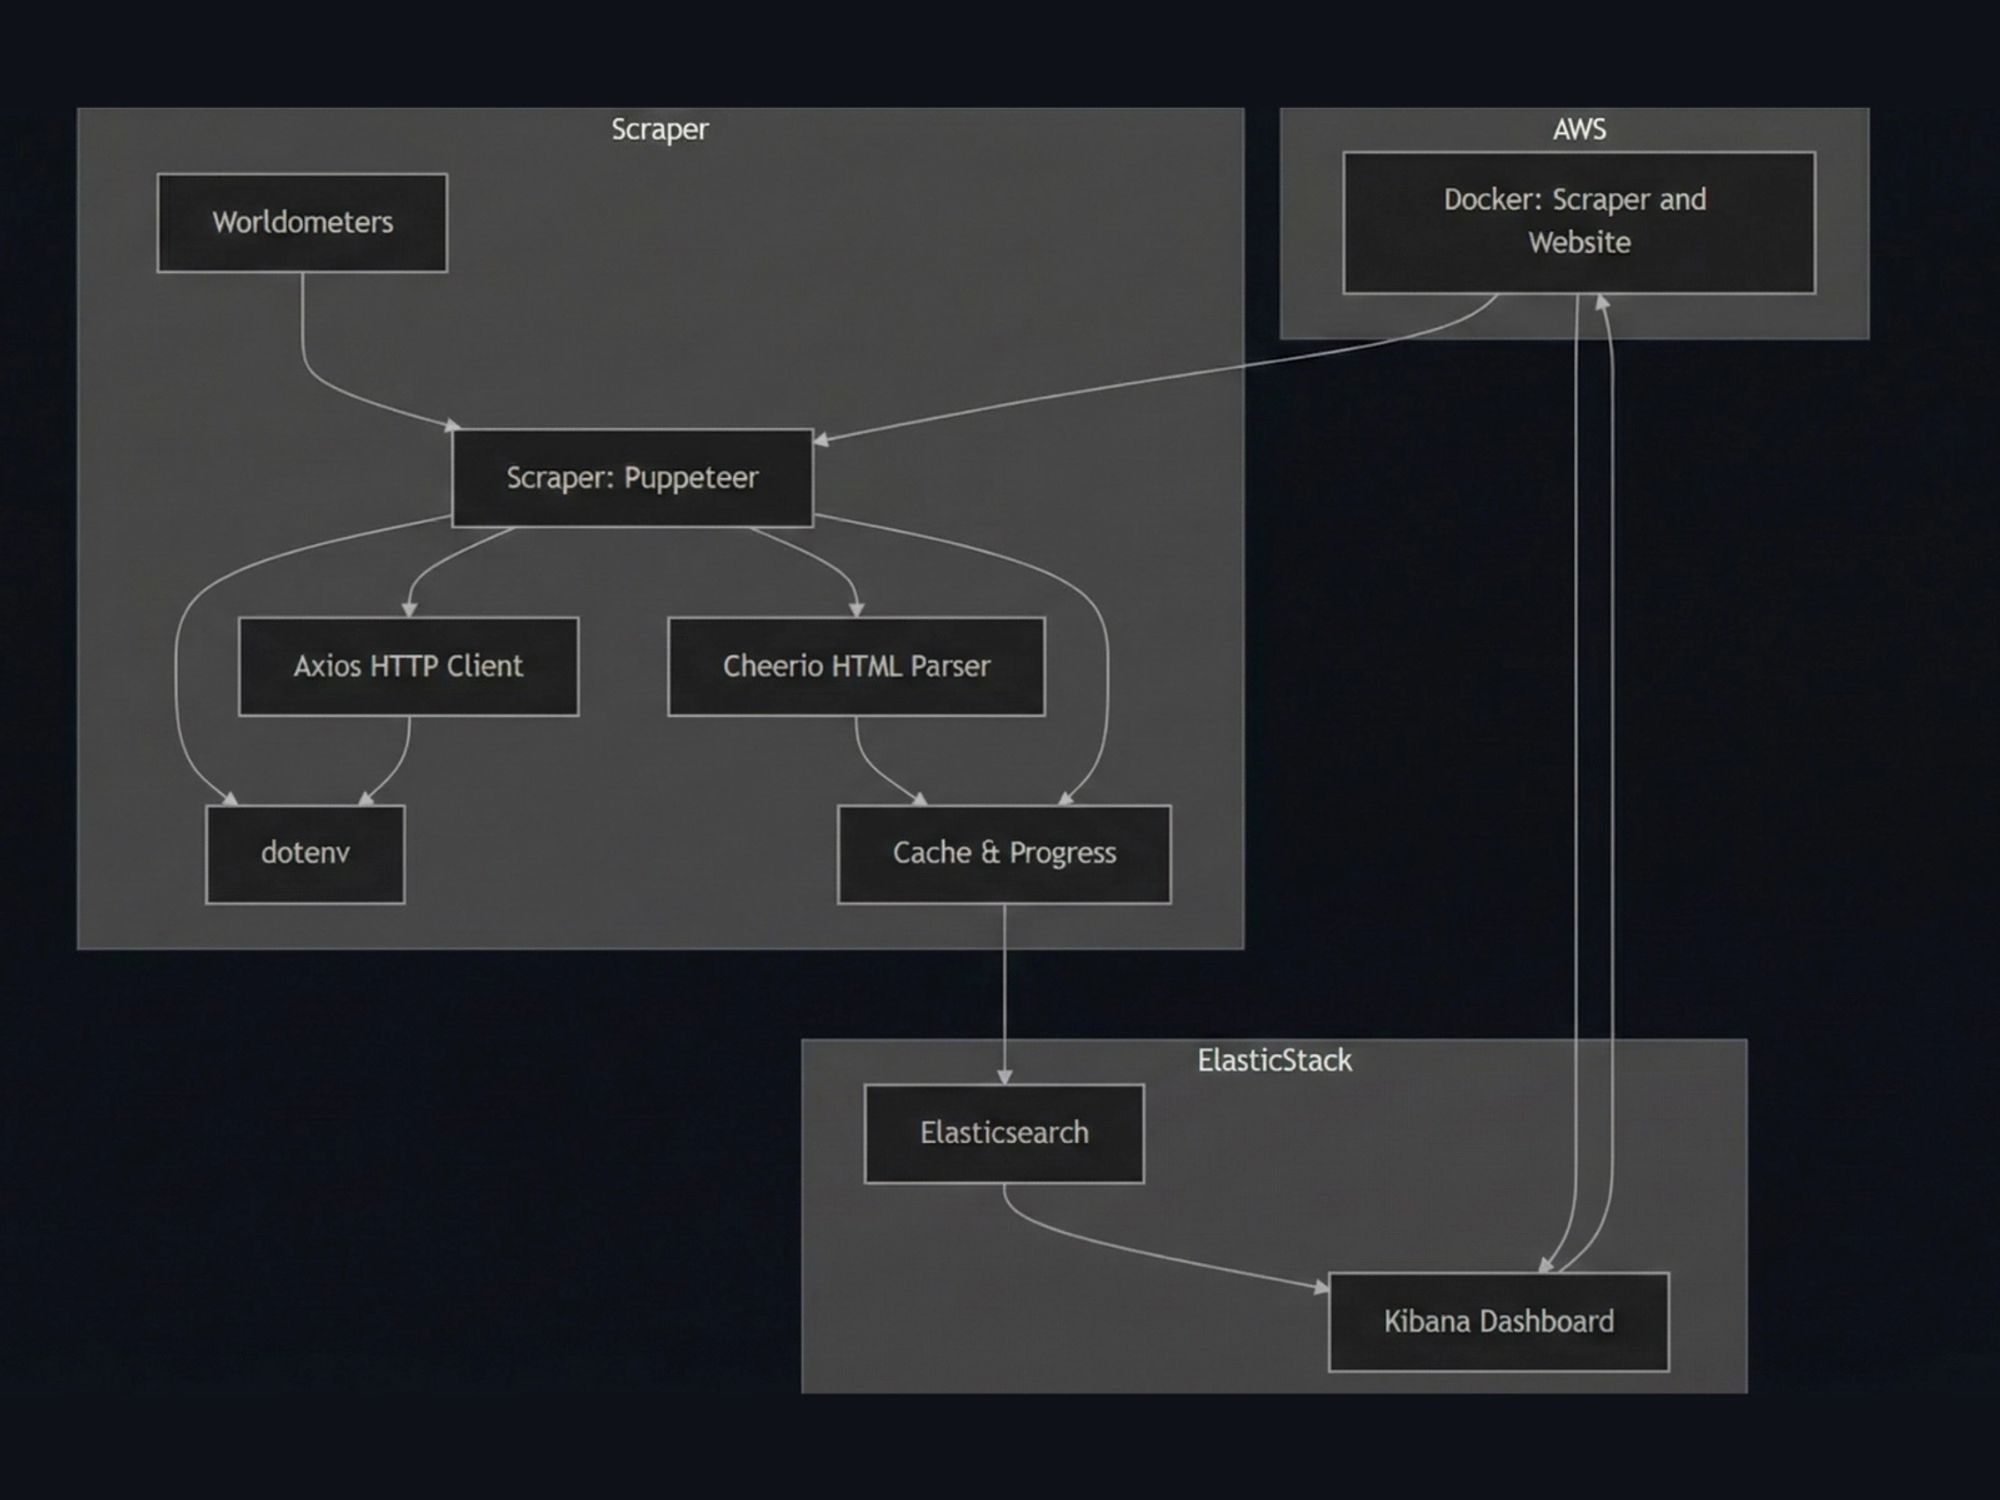Screen dimensions: 2000x1500
Task: Click the Axios HTTP Client box
Action: tap(408, 666)
